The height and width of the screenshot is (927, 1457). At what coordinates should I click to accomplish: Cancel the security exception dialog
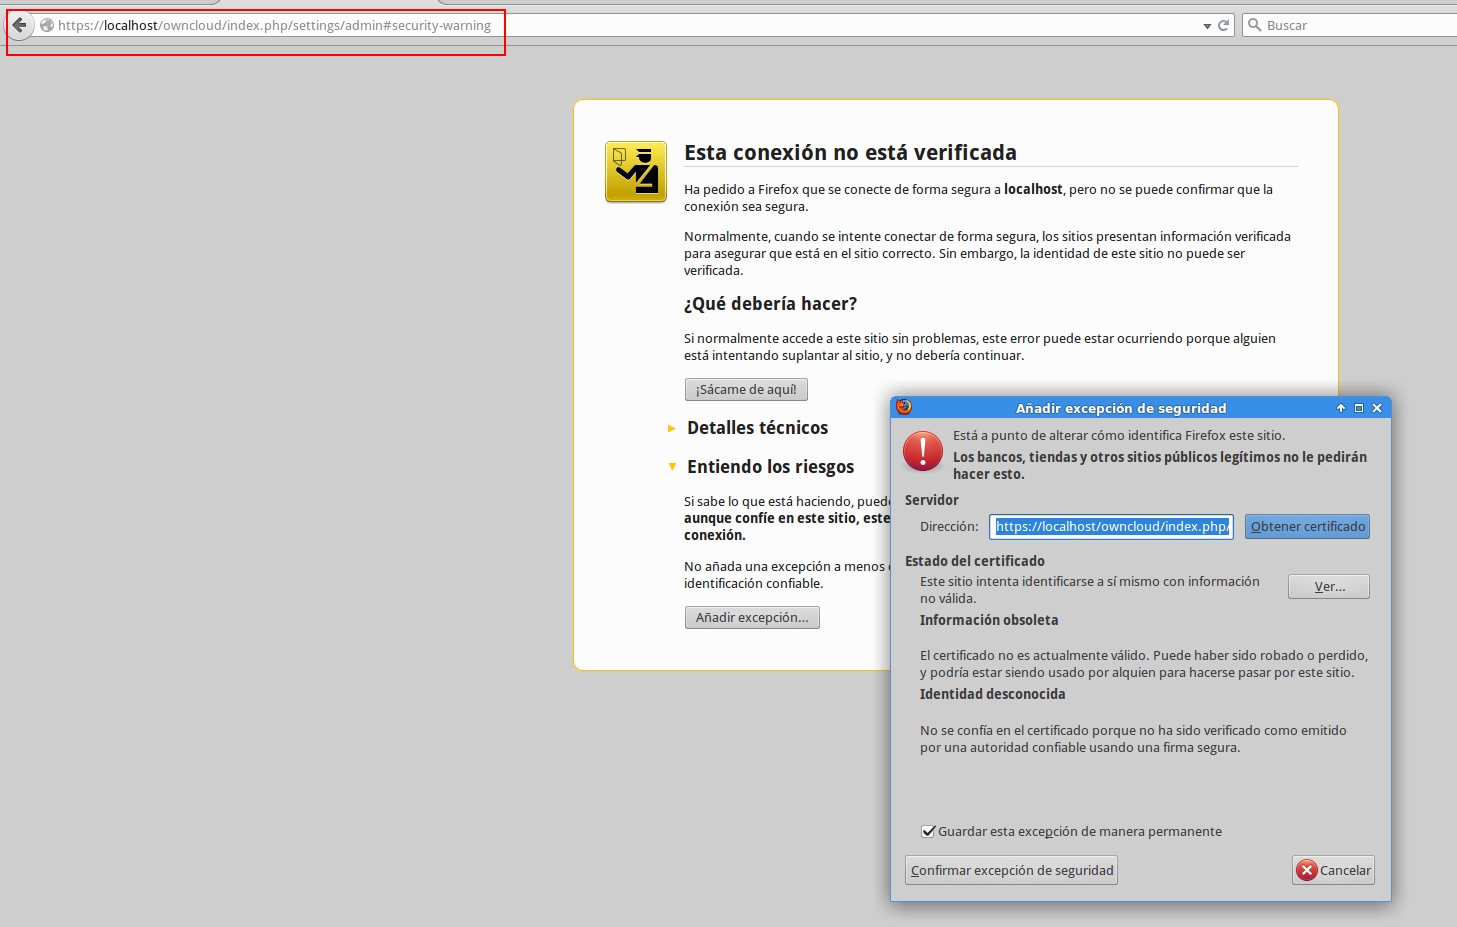click(1334, 870)
